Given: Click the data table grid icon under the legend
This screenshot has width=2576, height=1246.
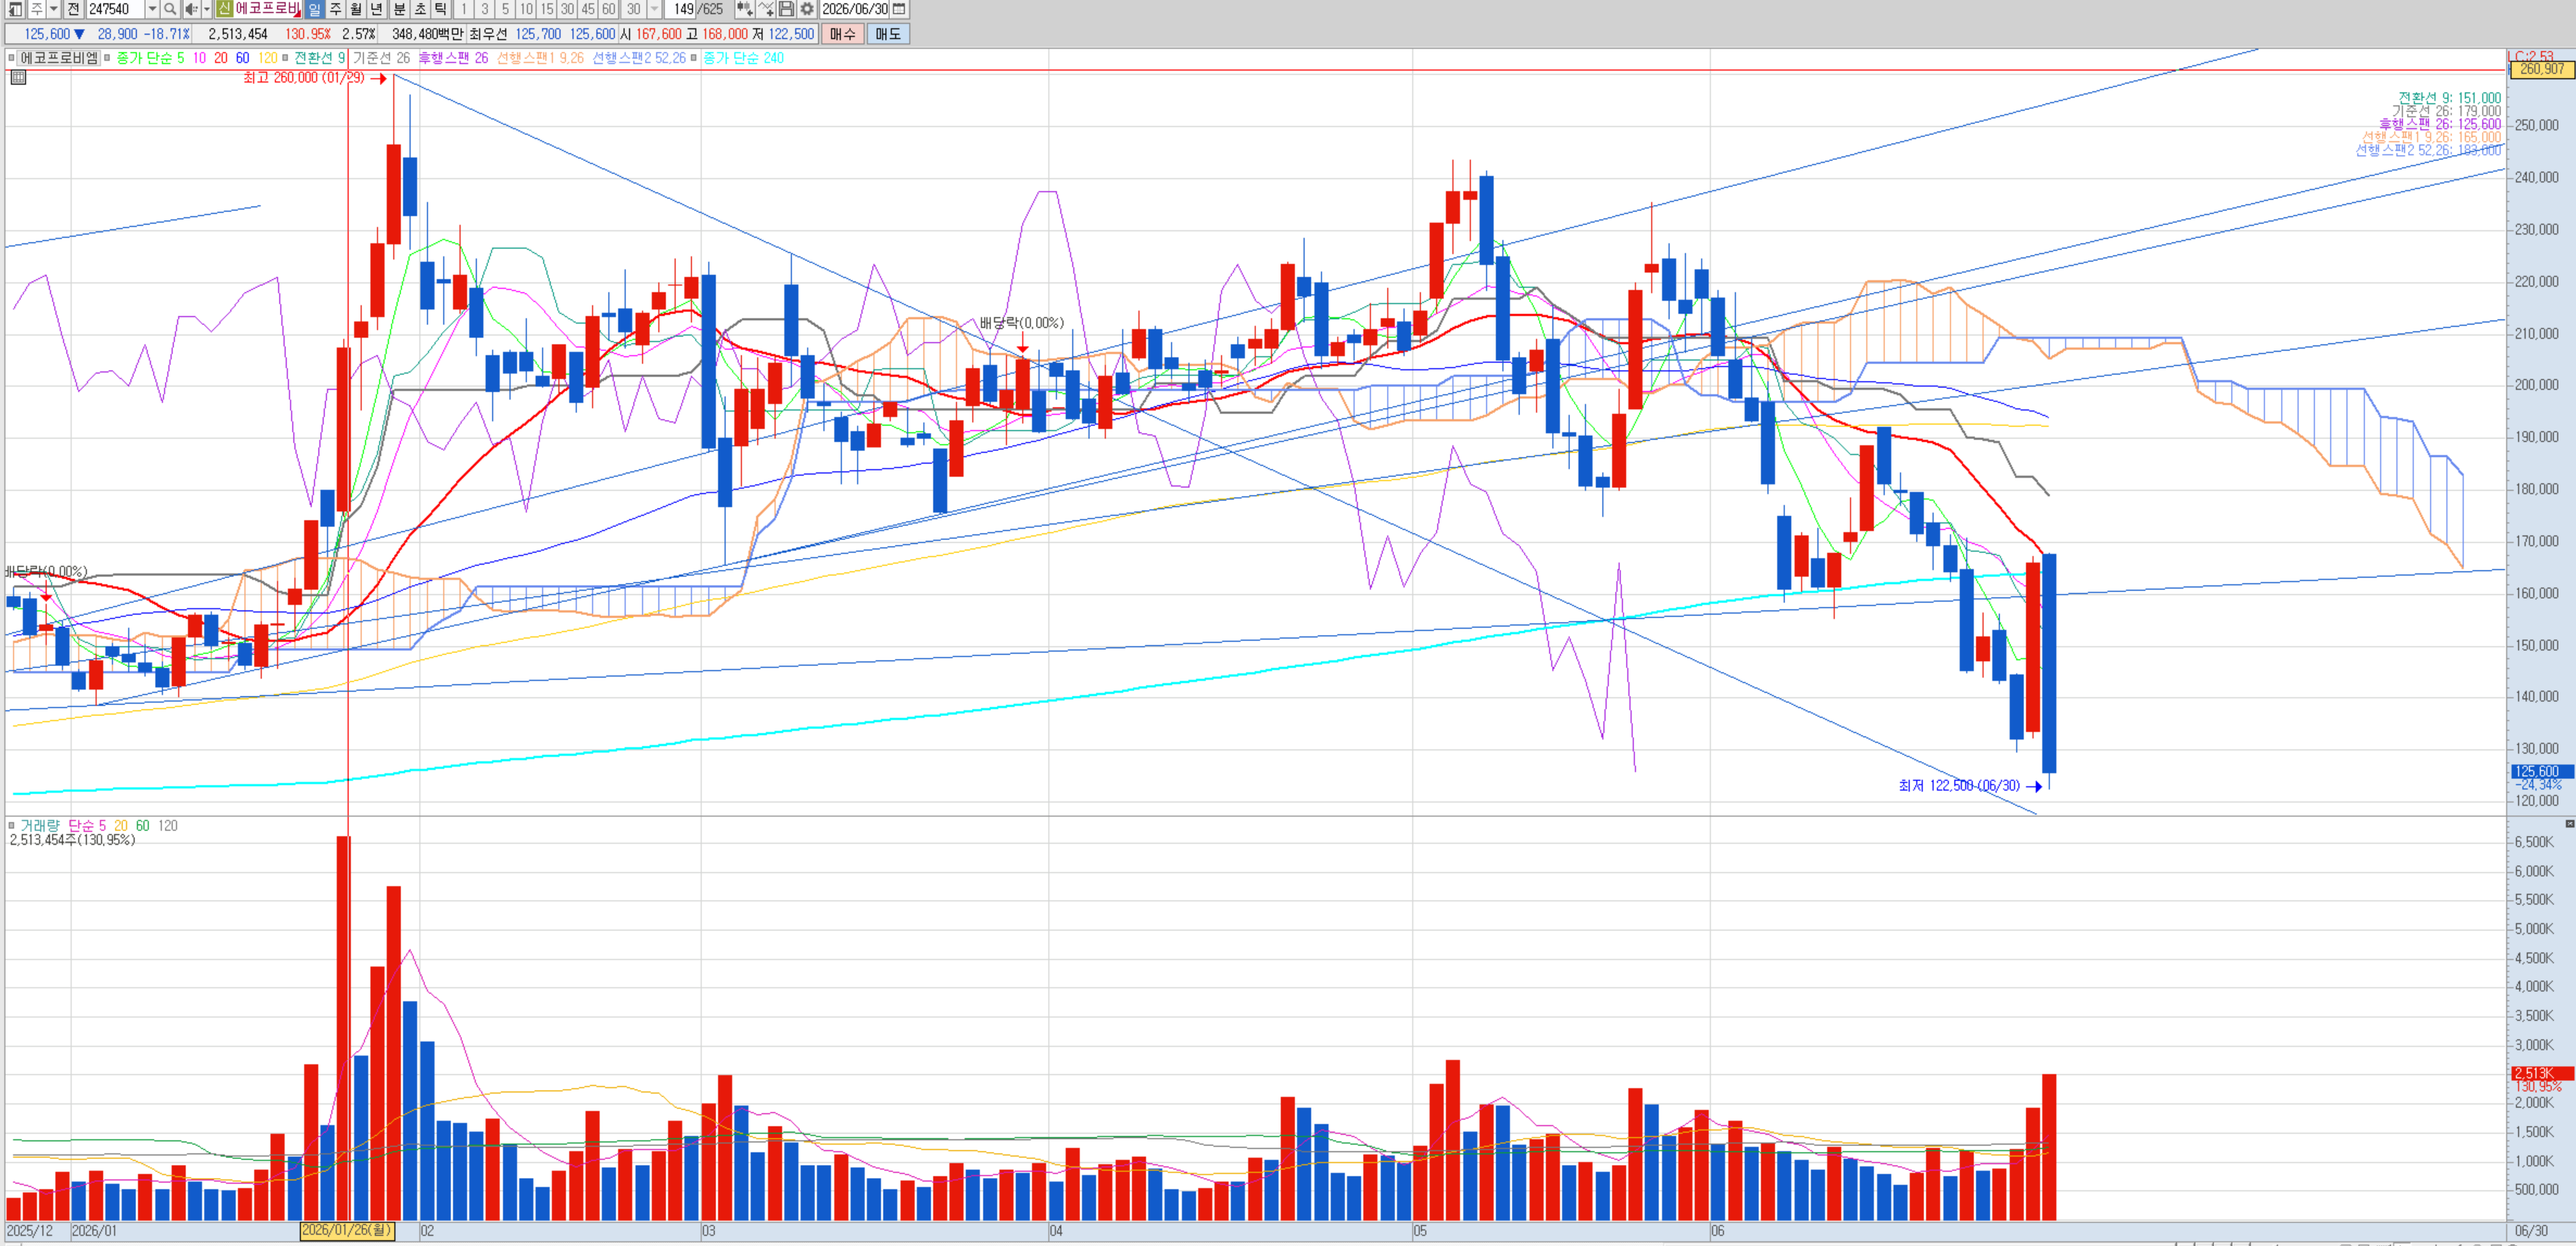Looking at the screenshot, I should [x=17, y=77].
